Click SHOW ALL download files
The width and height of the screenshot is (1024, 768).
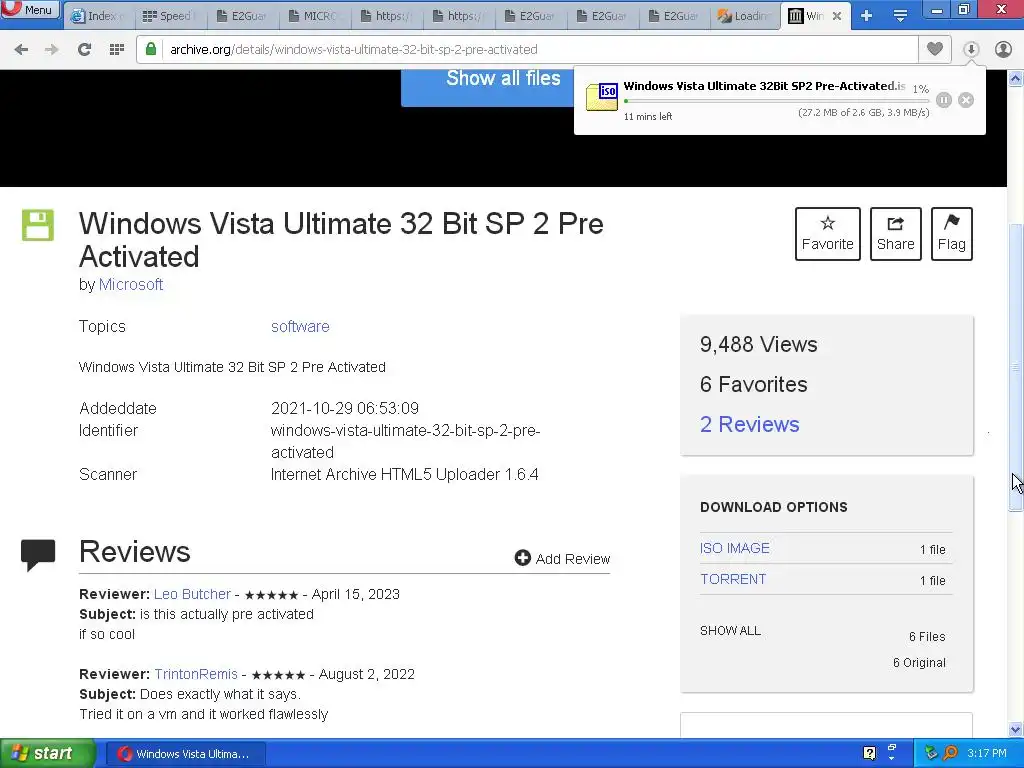coord(730,631)
